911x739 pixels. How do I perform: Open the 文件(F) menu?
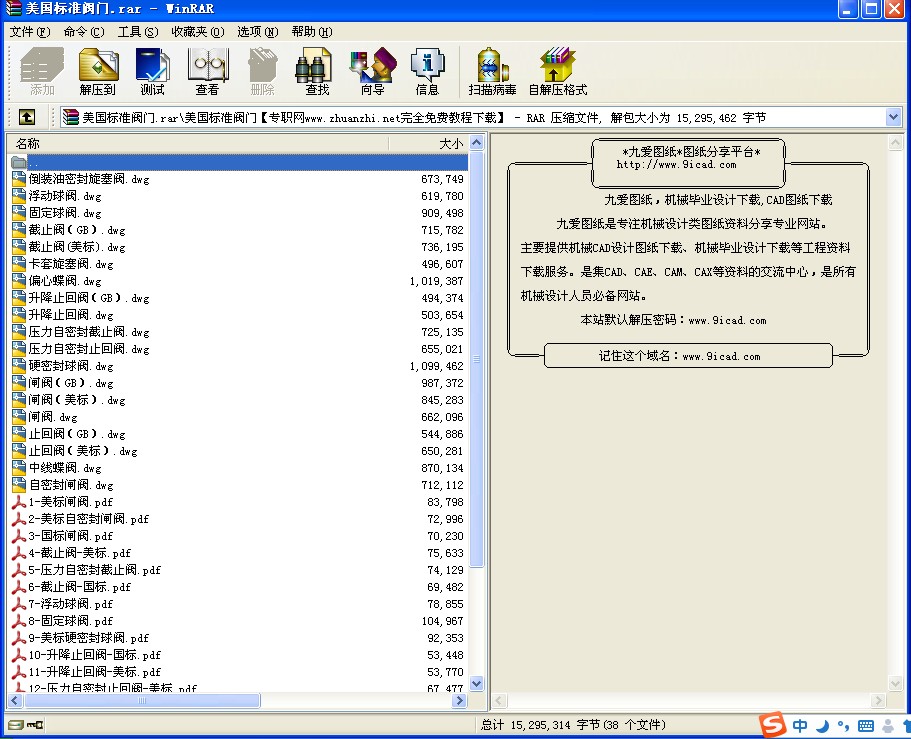(x=29, y=32)
